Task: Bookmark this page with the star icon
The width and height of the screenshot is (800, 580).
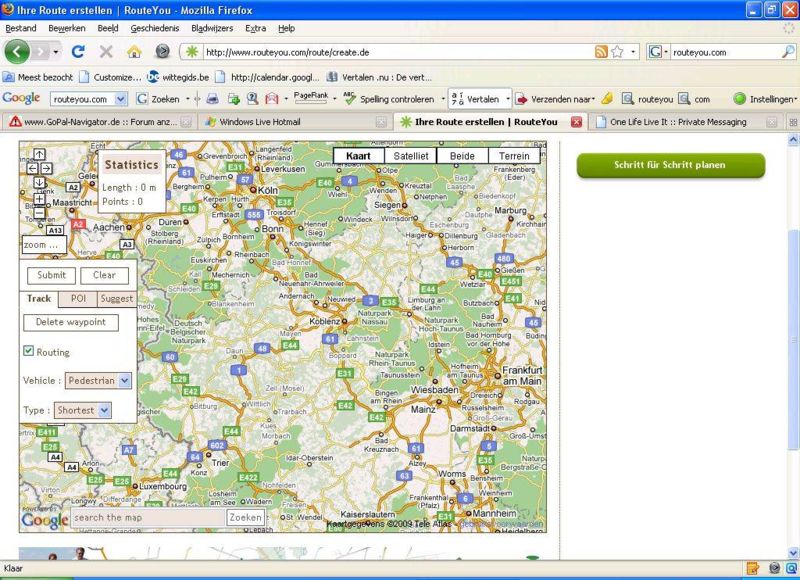Action: pyautogui.click(x=617, y=52)
